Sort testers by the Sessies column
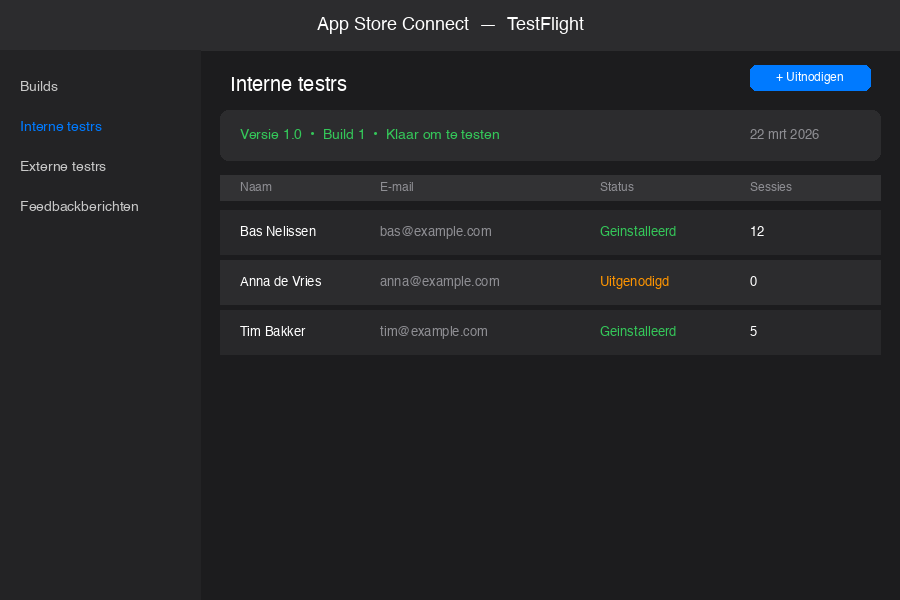This screenshot has width=900, height=600. click(771, 187)
